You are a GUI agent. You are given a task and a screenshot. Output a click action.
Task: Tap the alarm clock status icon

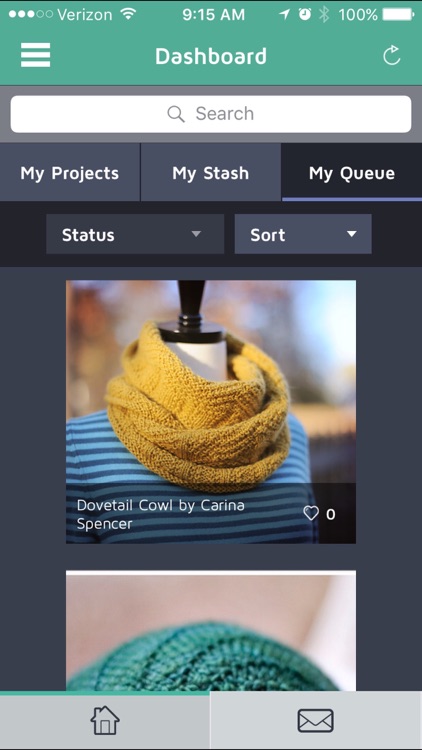pos(305,14)
